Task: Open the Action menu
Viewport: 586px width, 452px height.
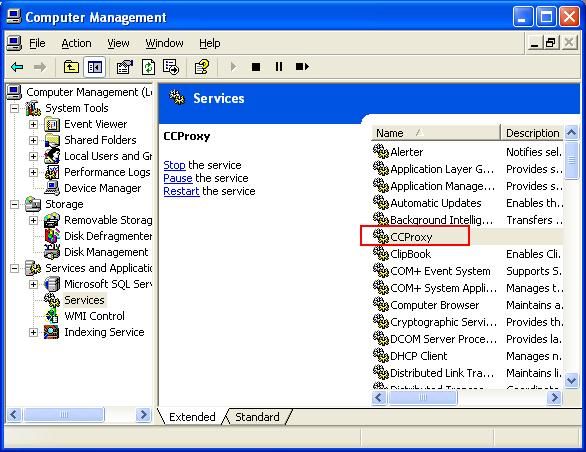Action: pos(76,43)
